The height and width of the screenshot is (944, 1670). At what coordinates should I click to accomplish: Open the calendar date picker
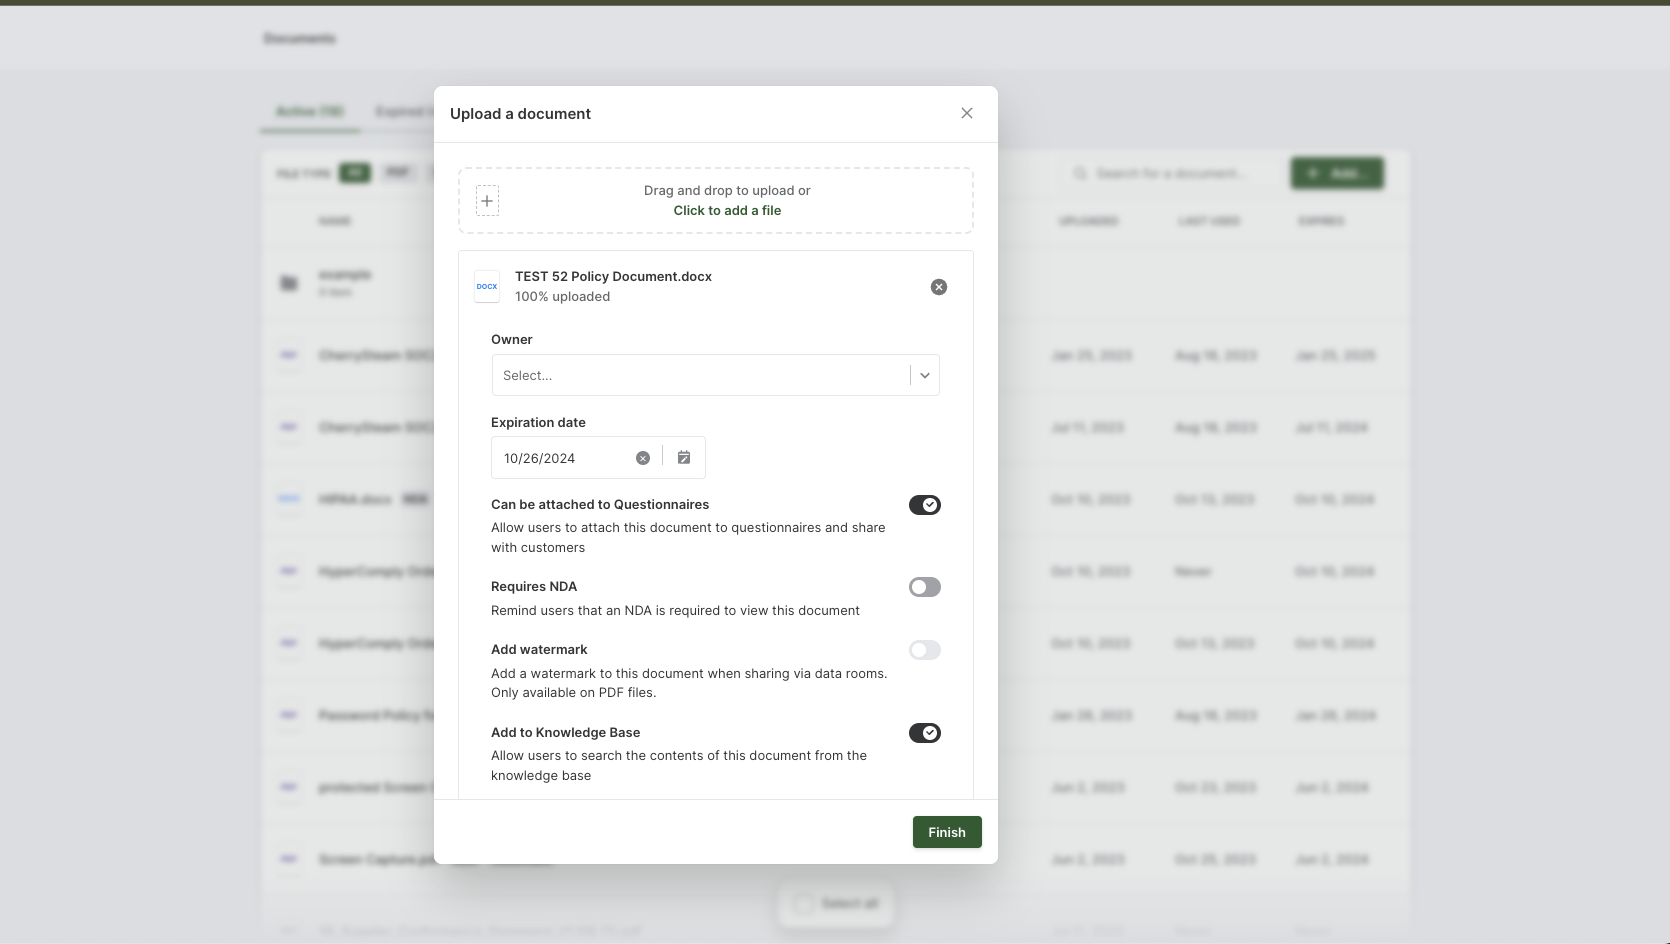684,457
